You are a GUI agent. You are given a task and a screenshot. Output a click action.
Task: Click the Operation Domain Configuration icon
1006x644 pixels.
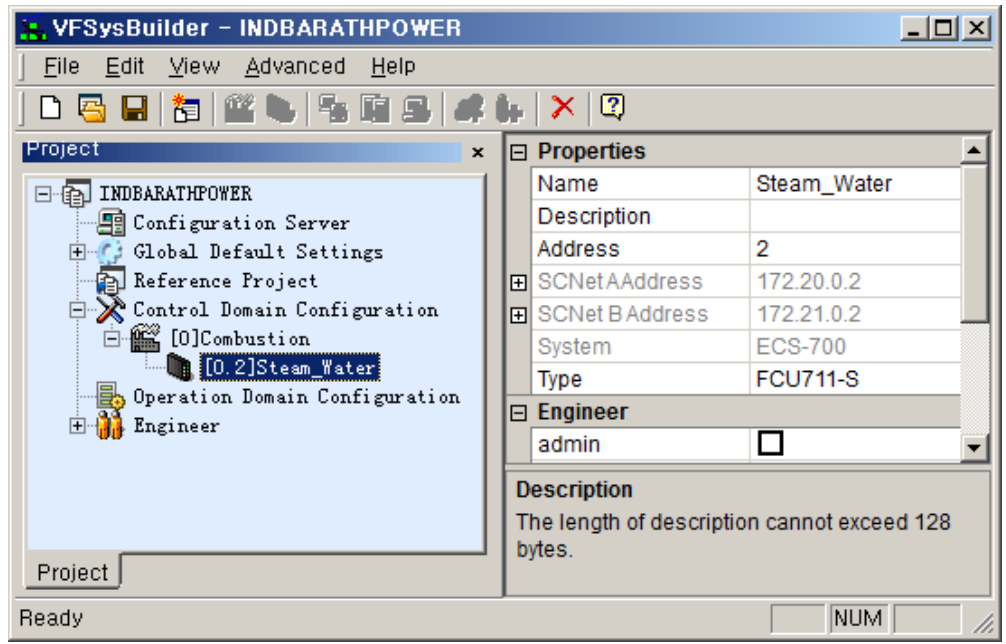[x=110, y=396]
